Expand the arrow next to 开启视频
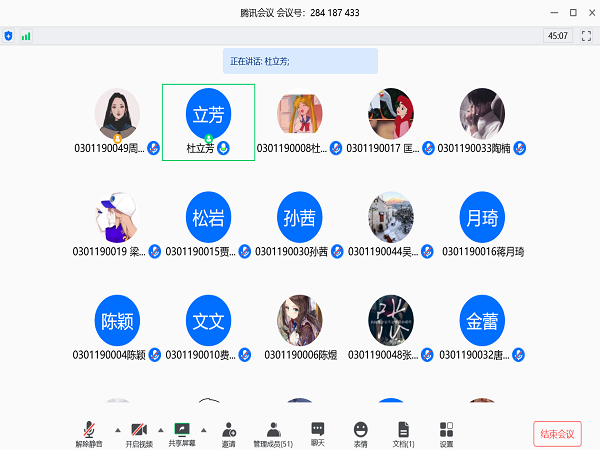The height and width of the screenshot is (450, 600). 161,430
